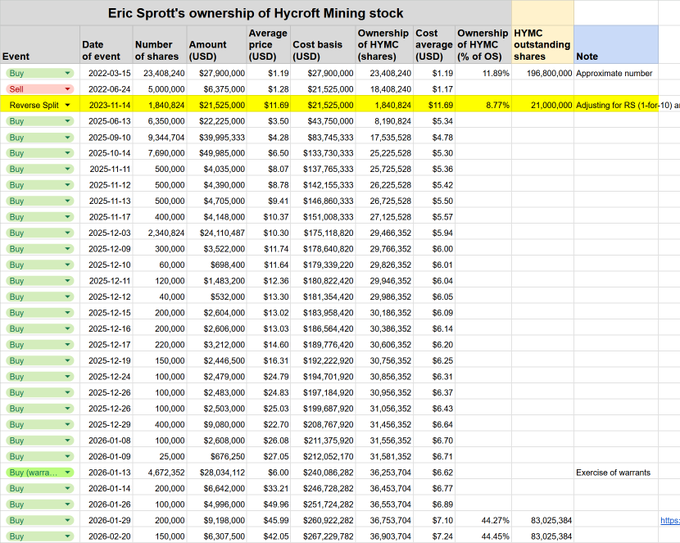The width and height of the screenshot is (680, 543).
Task: Select the Approximate number note cell
Action: click(x=616, y=73)
